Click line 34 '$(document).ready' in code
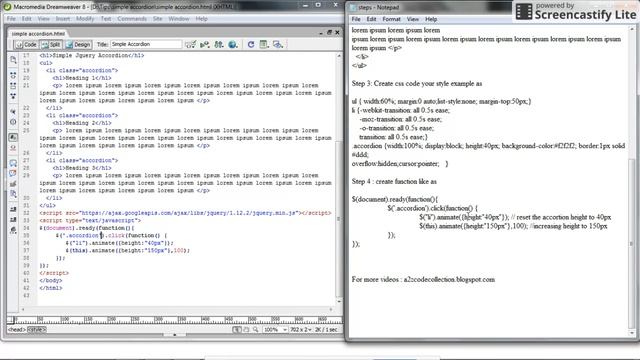Screen dimensions: 640x360 pos(87,228)
